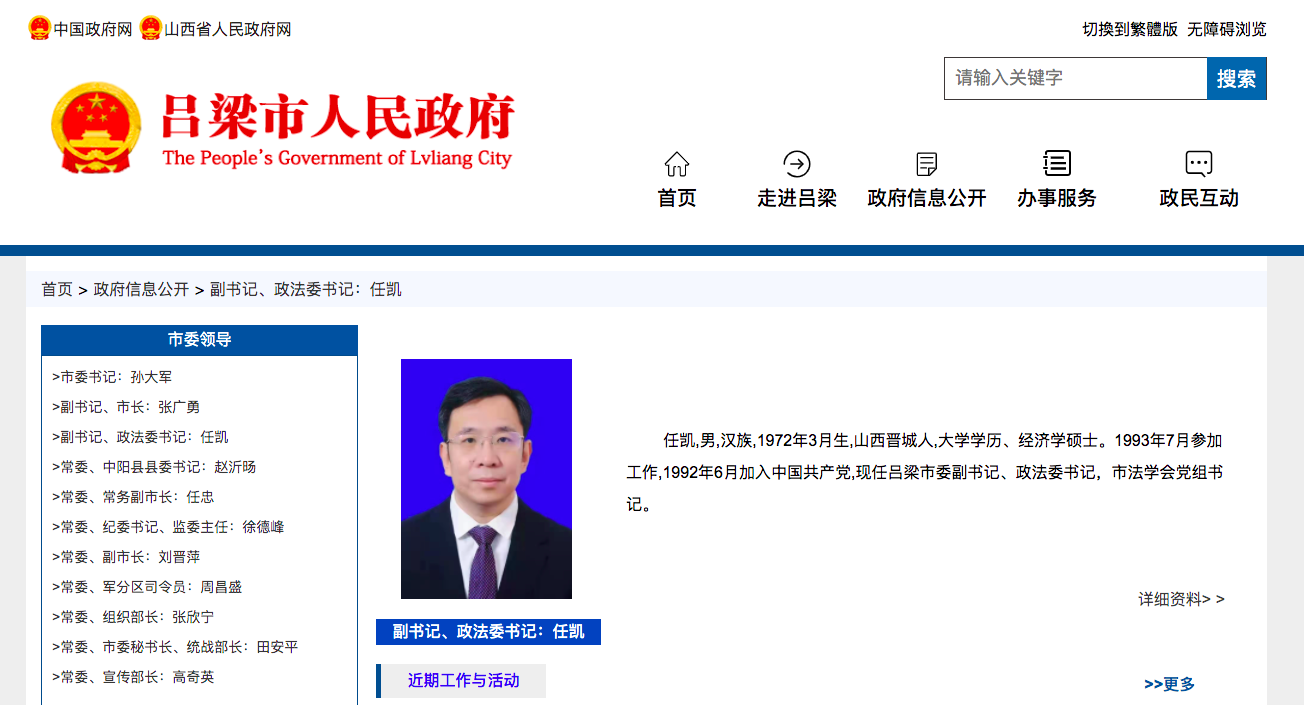The height and width of the screenshot is (705, 1304).
Task: Click the portrait photo of 任凯
Action: coord(486,477)
